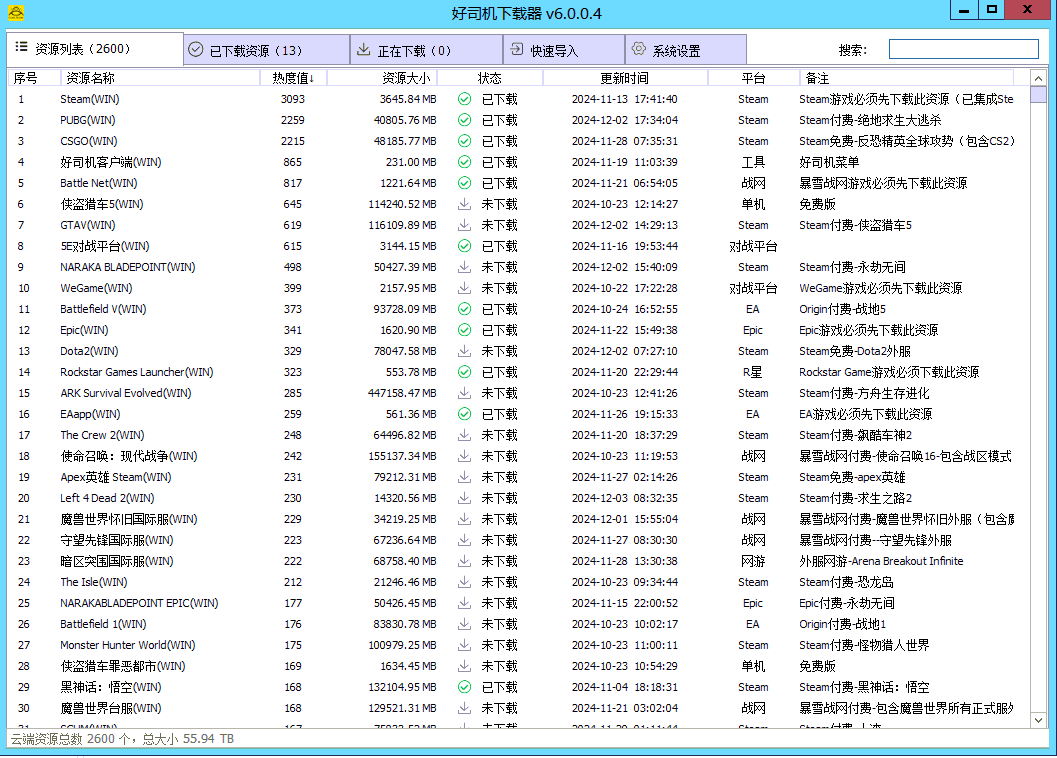Click the green status icon for 5E对战平台(WIN)

(464, 246)
